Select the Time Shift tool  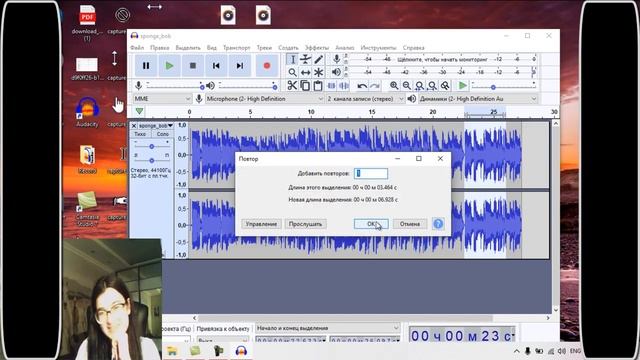click(x=305, y=73)
